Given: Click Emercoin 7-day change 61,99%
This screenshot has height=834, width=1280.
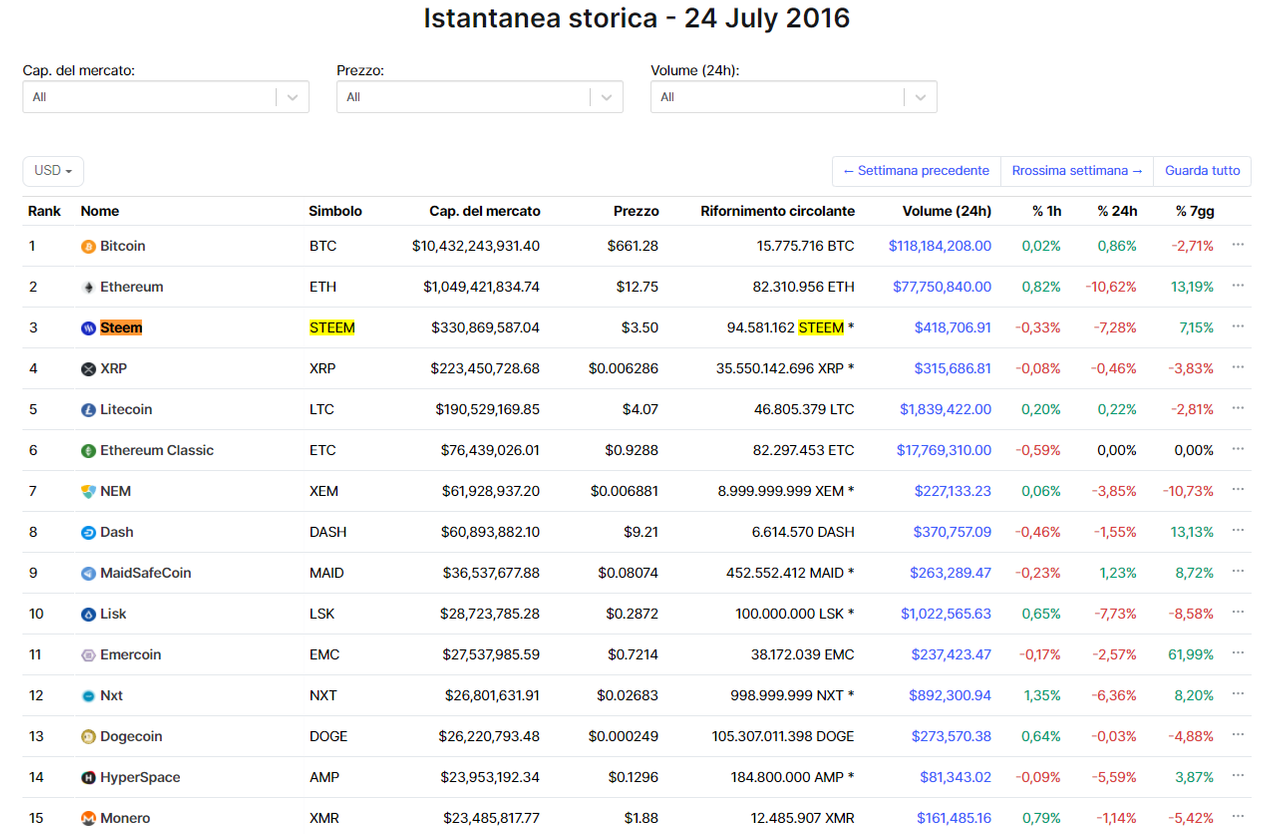Looking at the screenshot, I should click(x=1190, y=655).
